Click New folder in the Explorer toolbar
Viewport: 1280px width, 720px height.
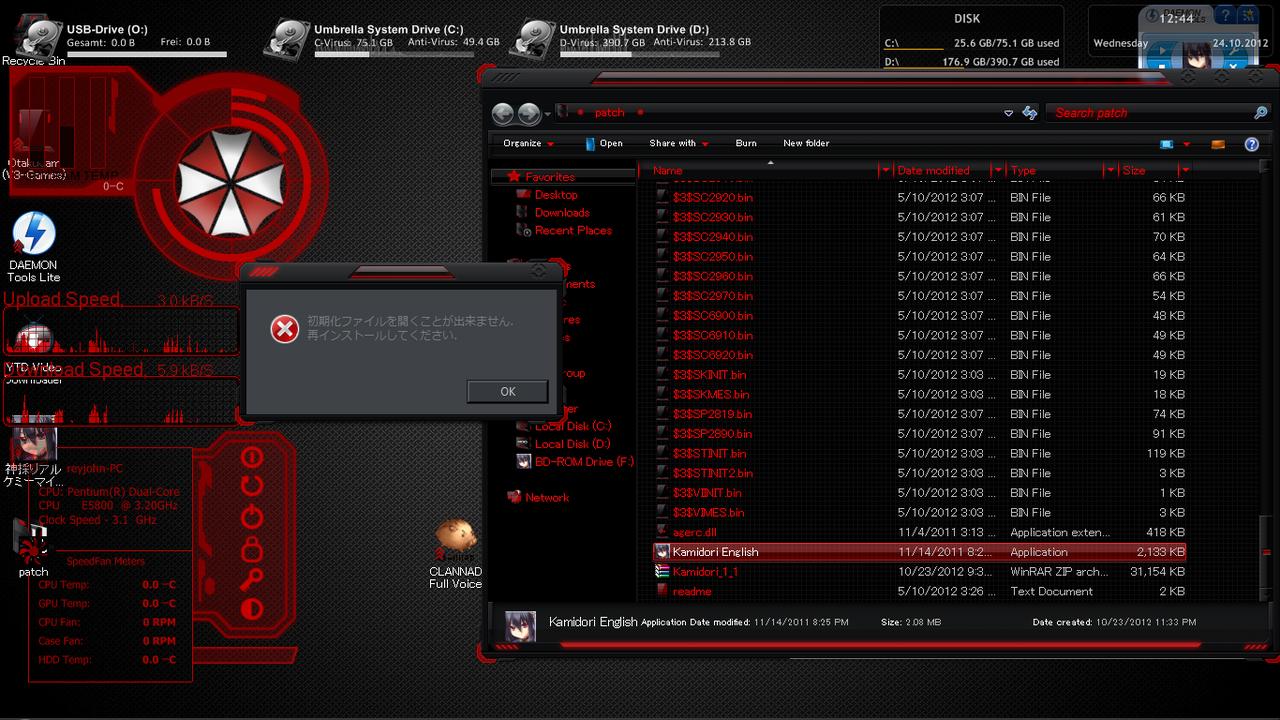point(806,143)
